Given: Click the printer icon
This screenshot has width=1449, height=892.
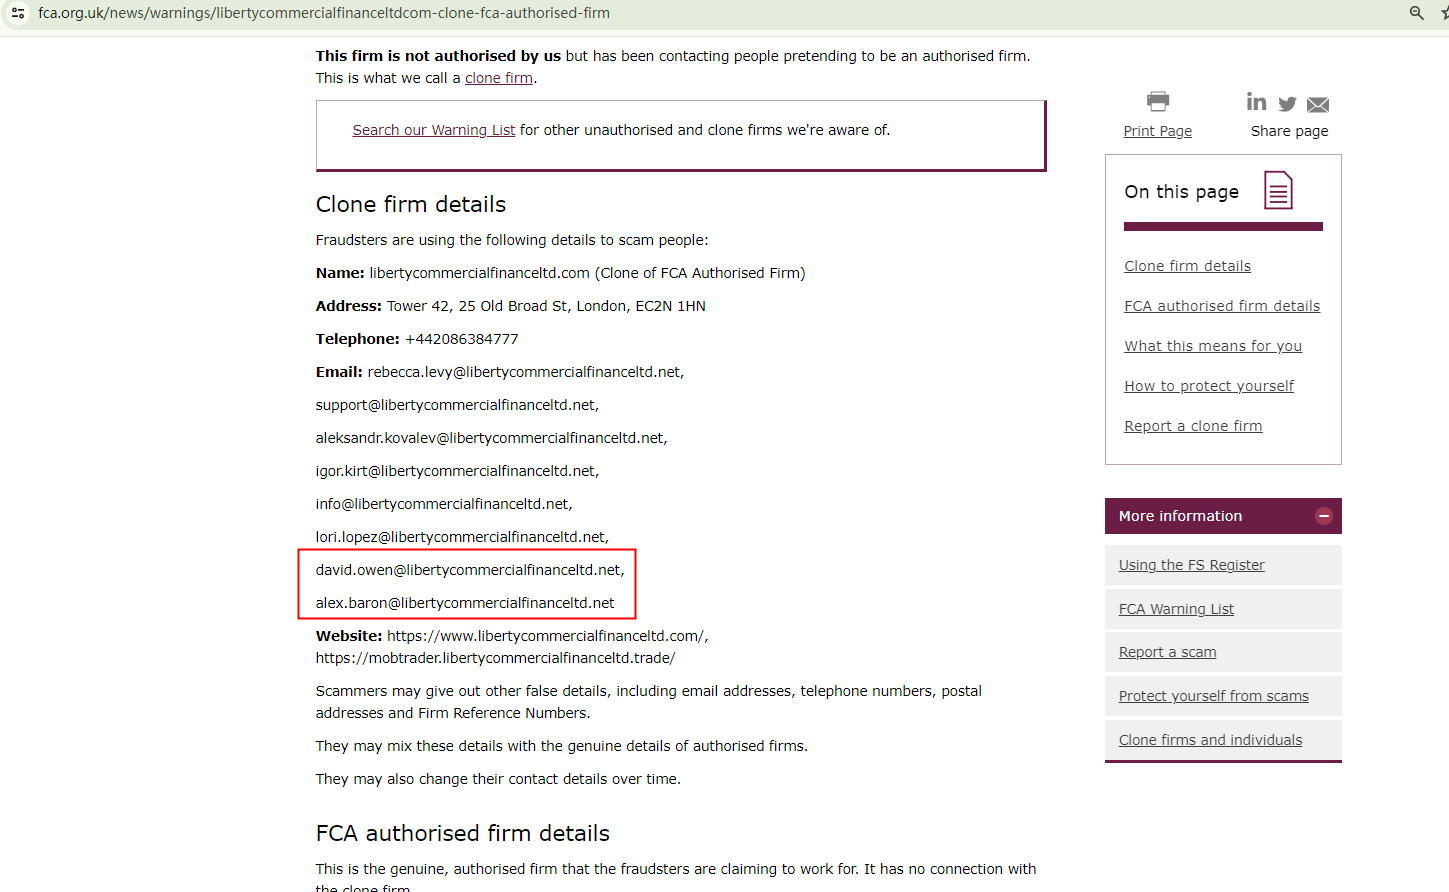Looking at the screenshot, I should click(x=1158, y=101).
